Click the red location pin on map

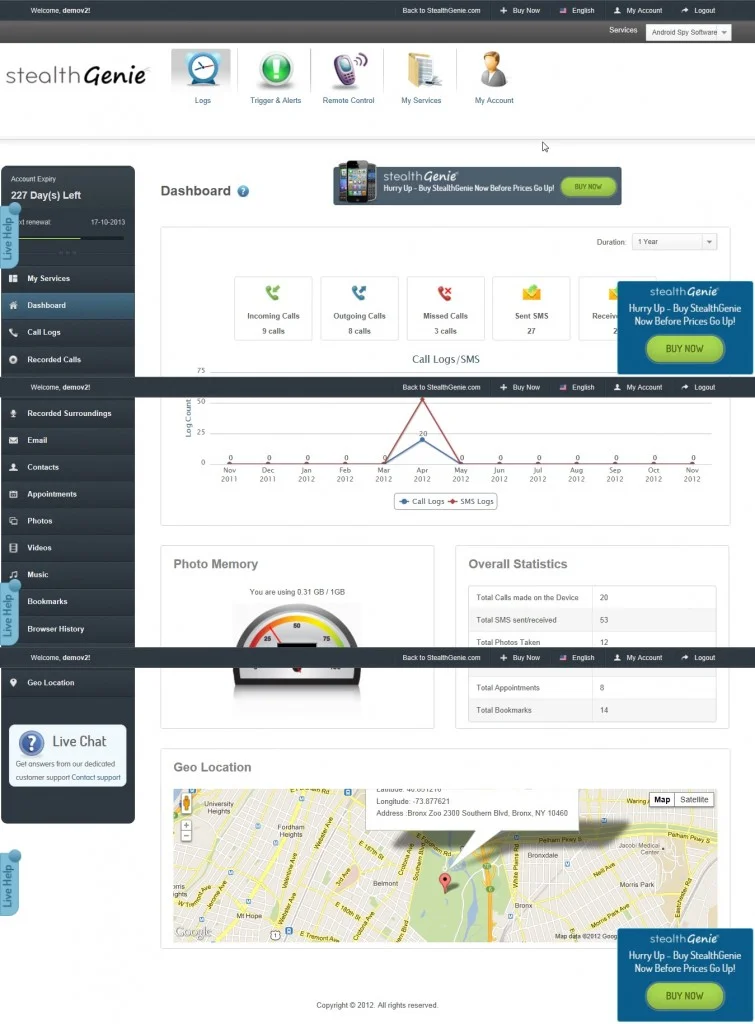tap(446, 881)
